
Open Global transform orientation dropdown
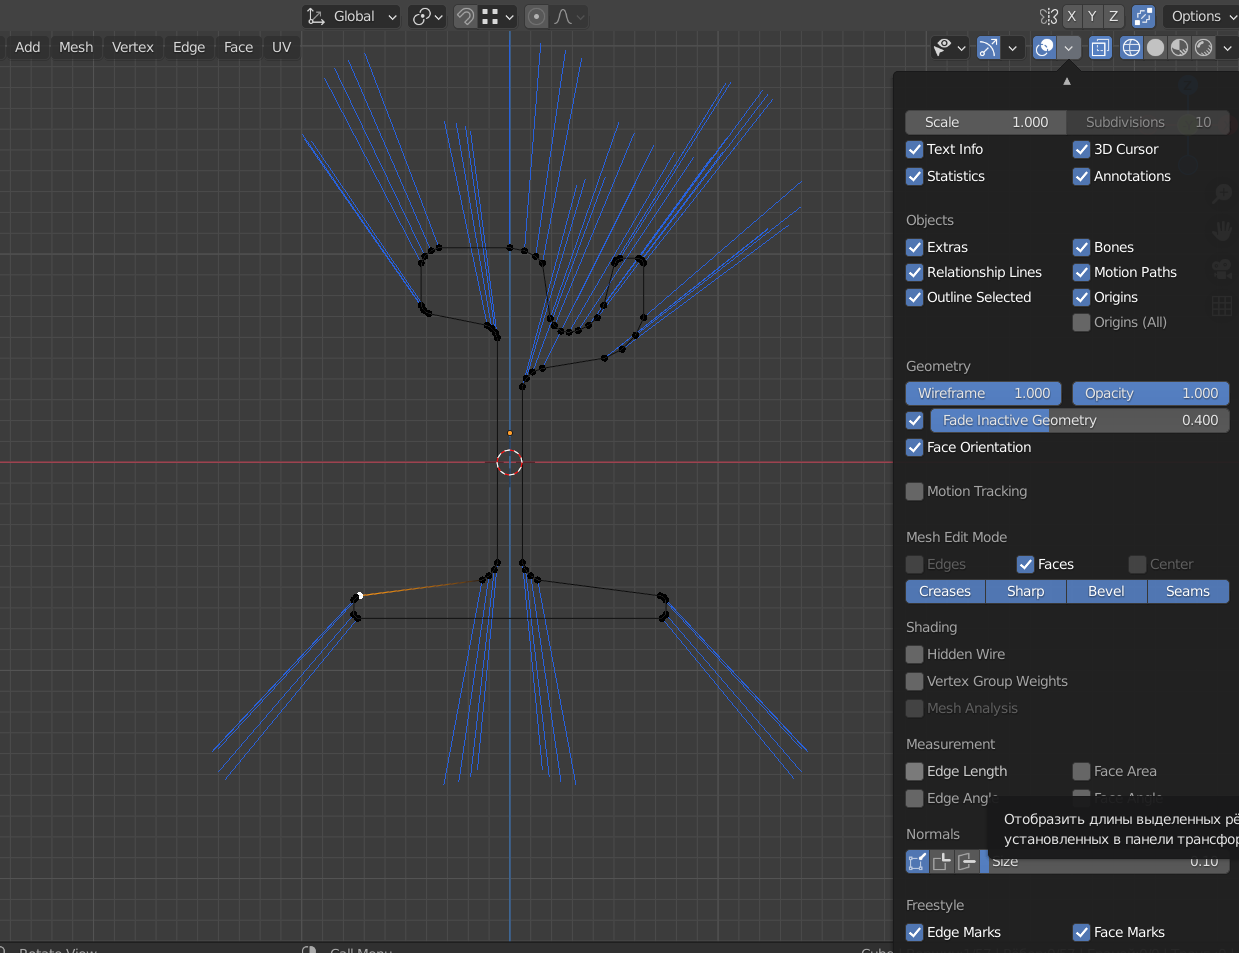click(352, 16)
